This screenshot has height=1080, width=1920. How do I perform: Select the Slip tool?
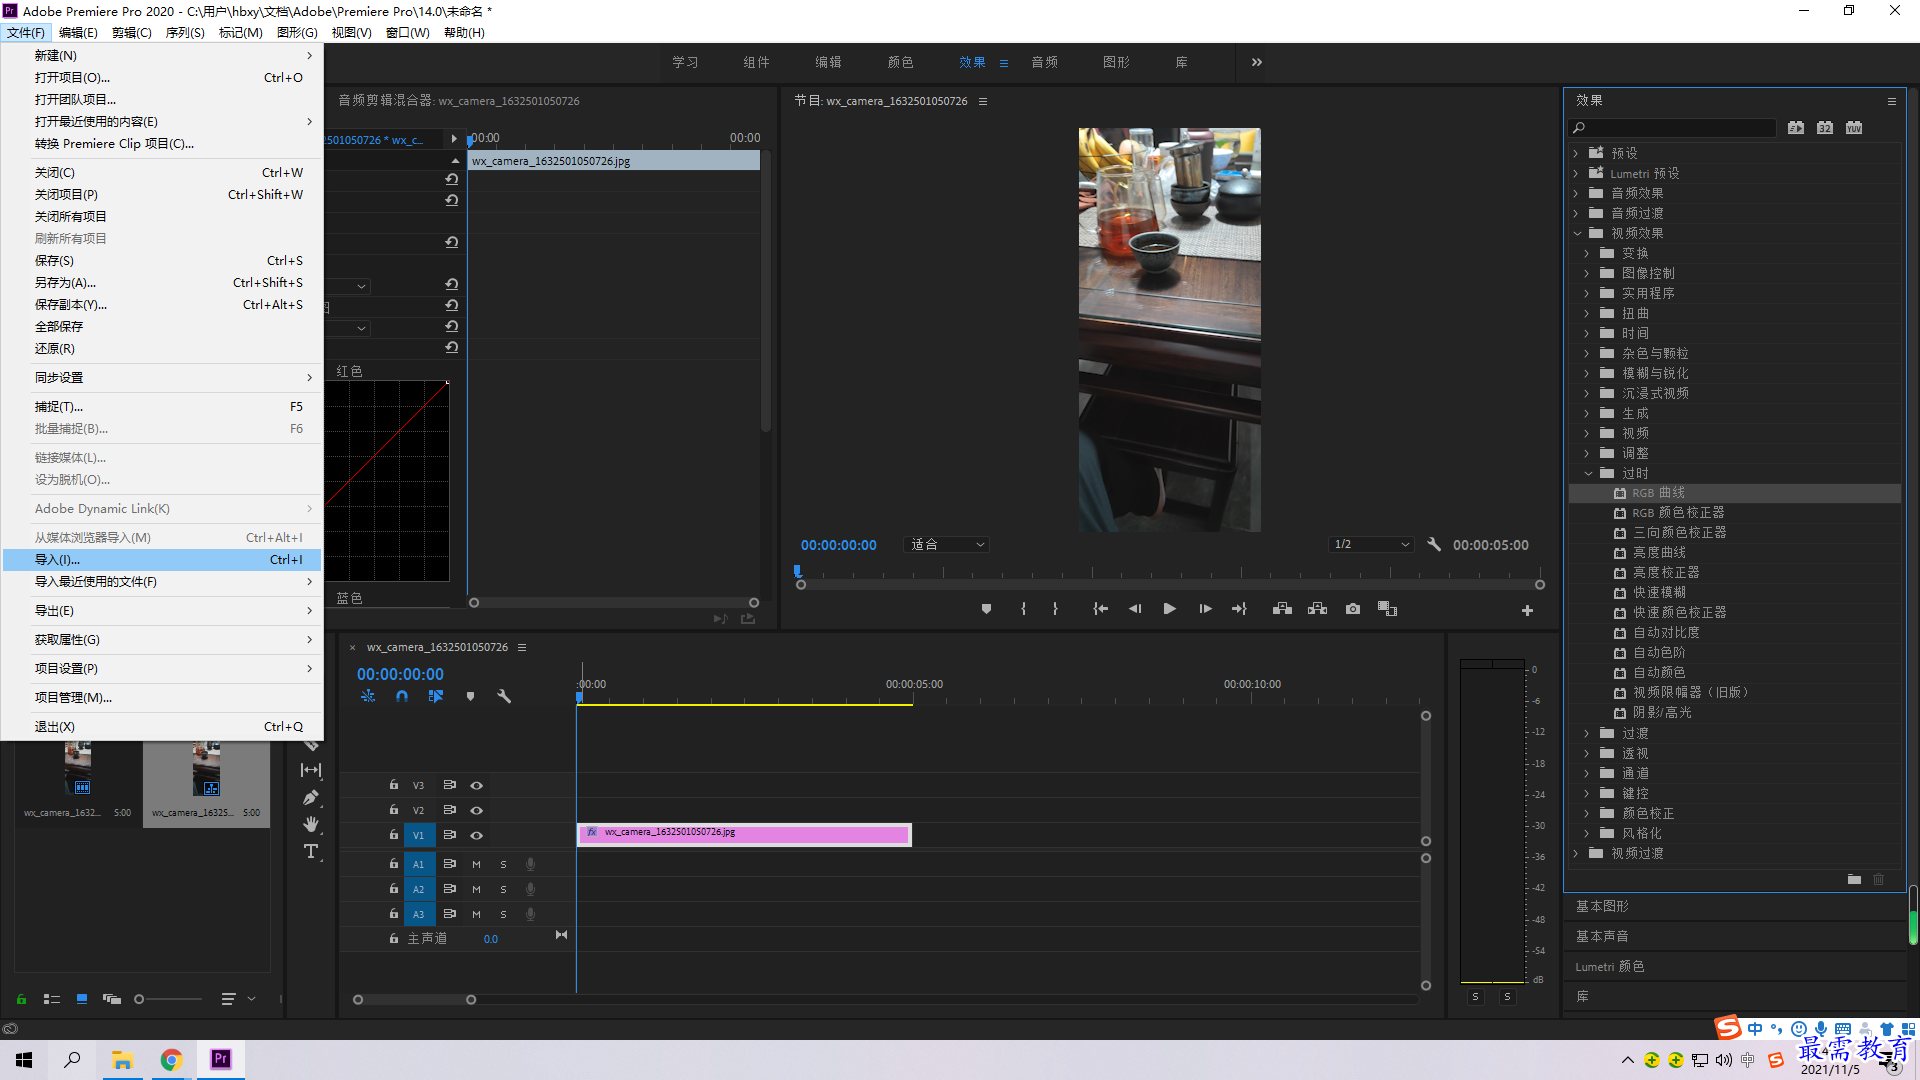pyautogui.click(x=311, y=770)
